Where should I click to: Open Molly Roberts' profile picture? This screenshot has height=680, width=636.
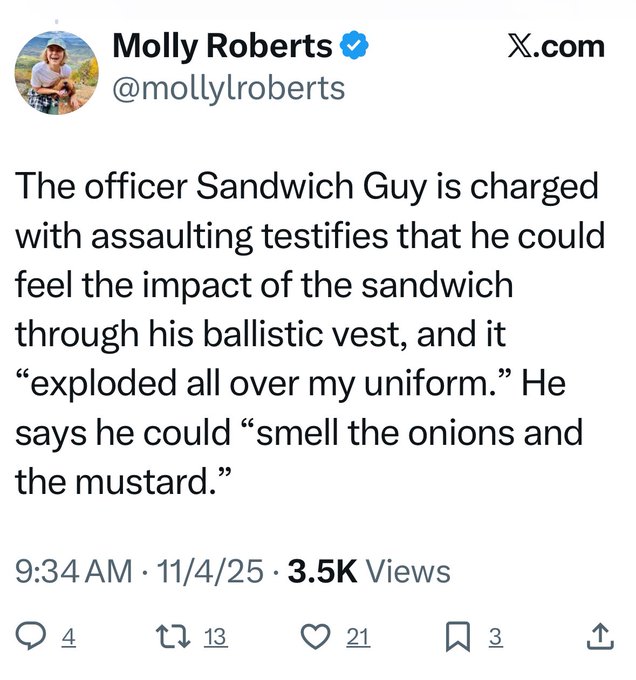[x=56, y=70]
